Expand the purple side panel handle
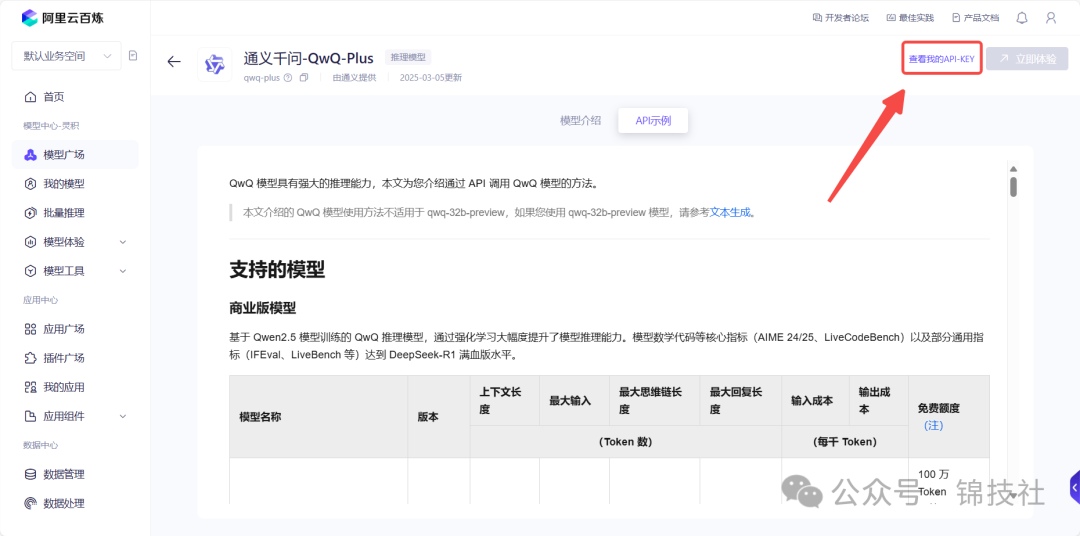The width and height of the screenshot is (1080, 536). [1074, 487]
